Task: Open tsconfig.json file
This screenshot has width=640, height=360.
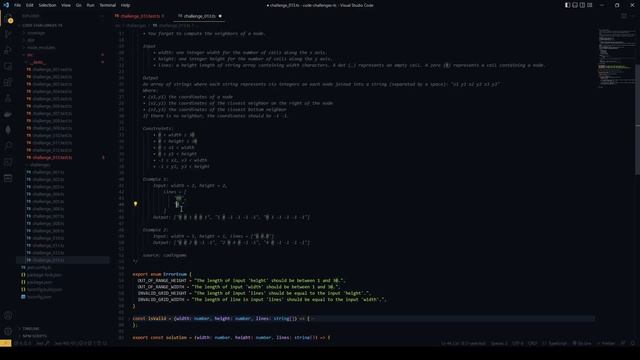Action: tap(39, 297)
